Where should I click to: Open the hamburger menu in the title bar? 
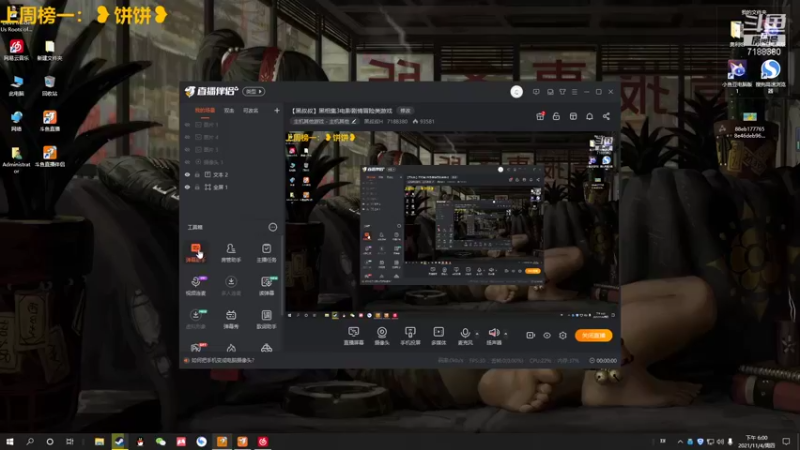[574, 92]
